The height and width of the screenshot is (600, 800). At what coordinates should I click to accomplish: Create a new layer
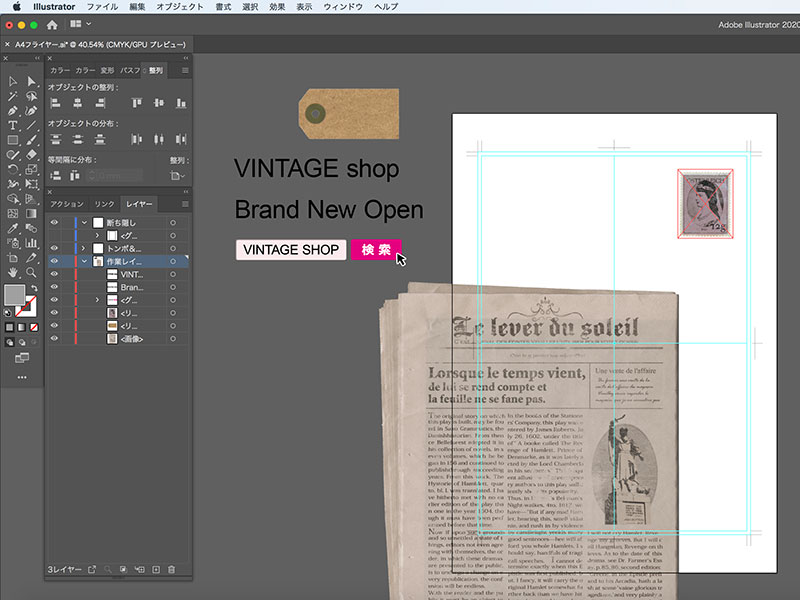[156, 569]
